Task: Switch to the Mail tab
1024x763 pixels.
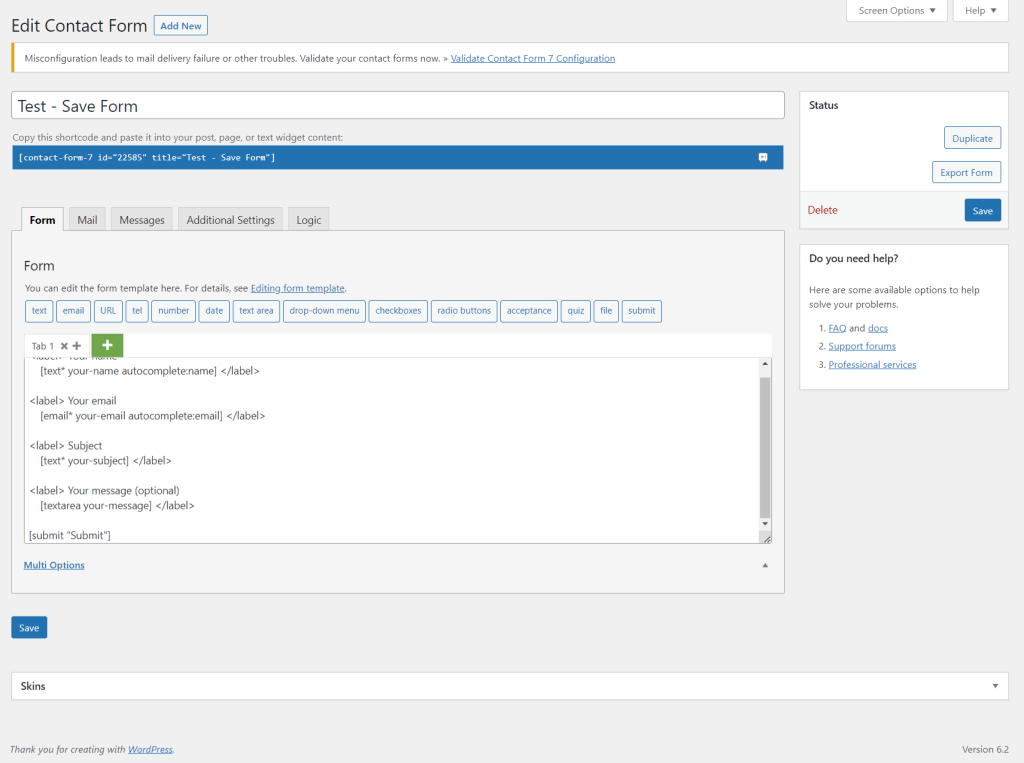Action: pos(87,220)
